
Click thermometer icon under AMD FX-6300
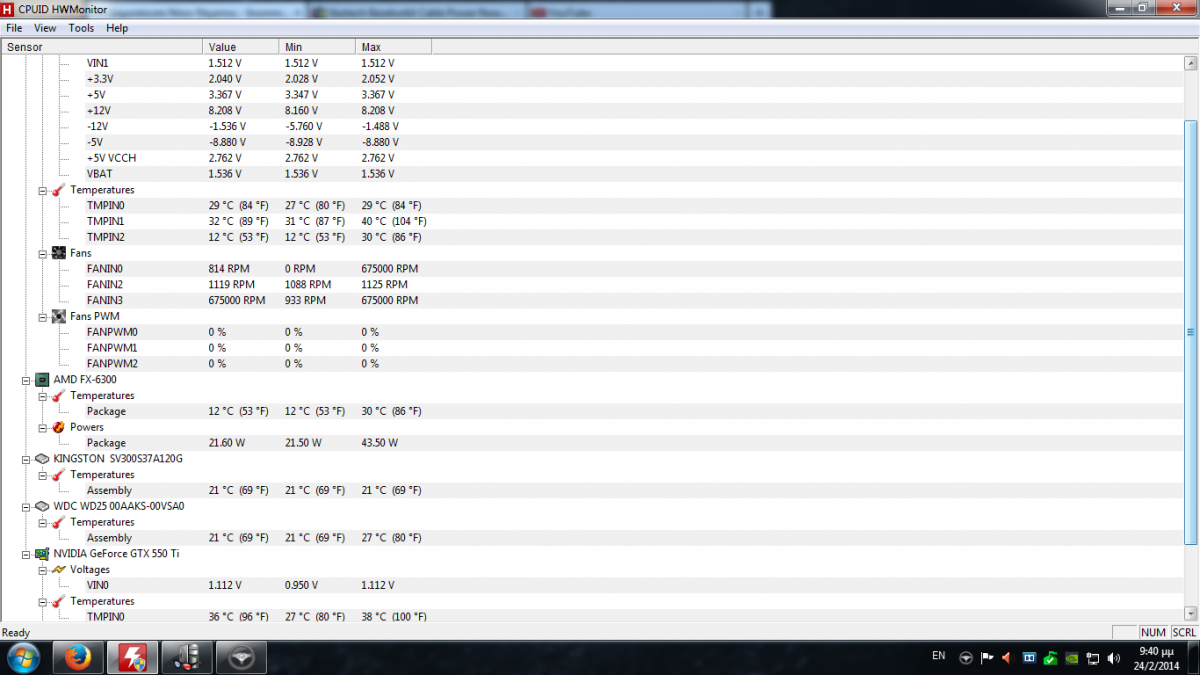coord(58,396)
